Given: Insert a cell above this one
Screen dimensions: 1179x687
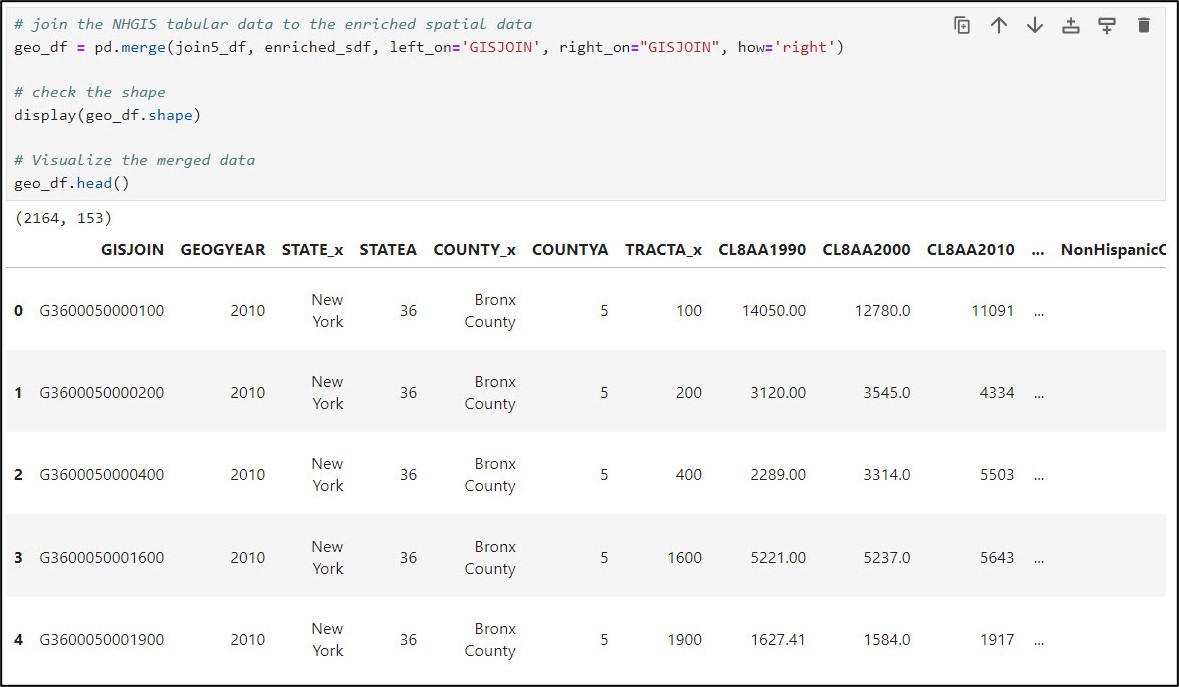Looking at the screenshot, I should pyautogui.click(x=1071, y=26).
